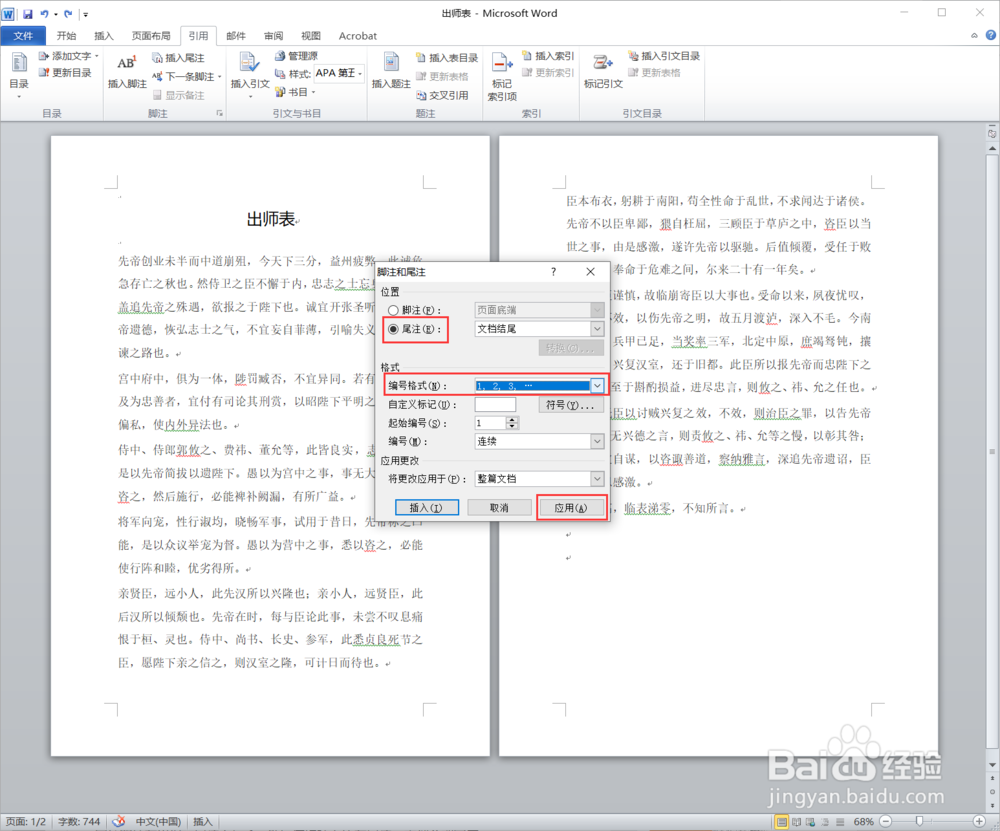Click the page count 页面: 1/2 in status bar
The image size is (1000, 831).
coord(26,821)
